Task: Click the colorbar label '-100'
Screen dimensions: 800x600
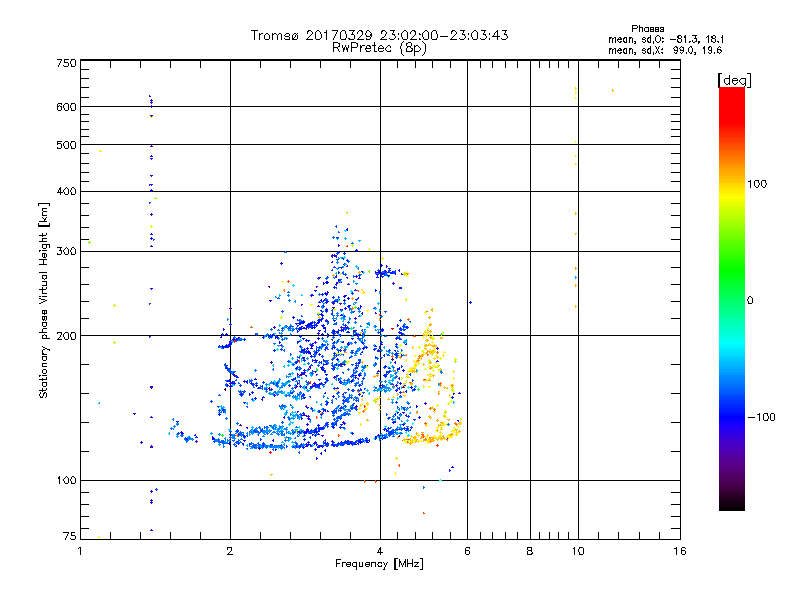Action: pyautogui.click(x=761, y=417)
